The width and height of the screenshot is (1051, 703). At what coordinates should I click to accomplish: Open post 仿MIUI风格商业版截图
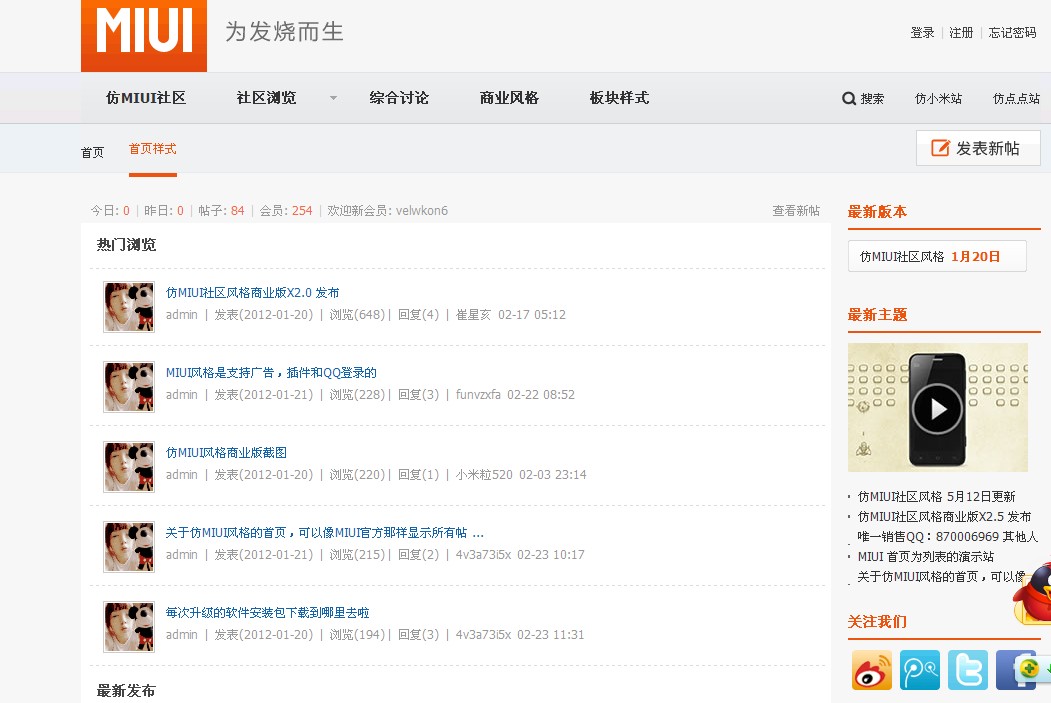[x=226, y=452]
